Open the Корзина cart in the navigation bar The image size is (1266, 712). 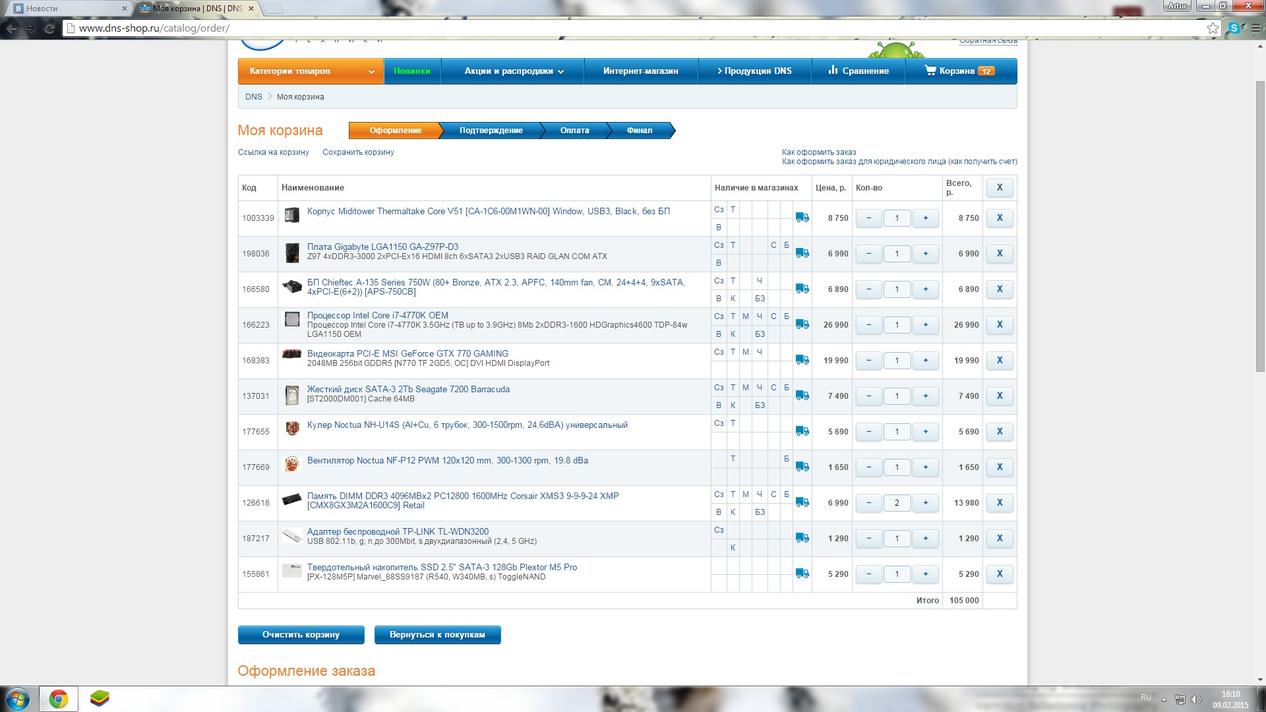click(960, 71)
